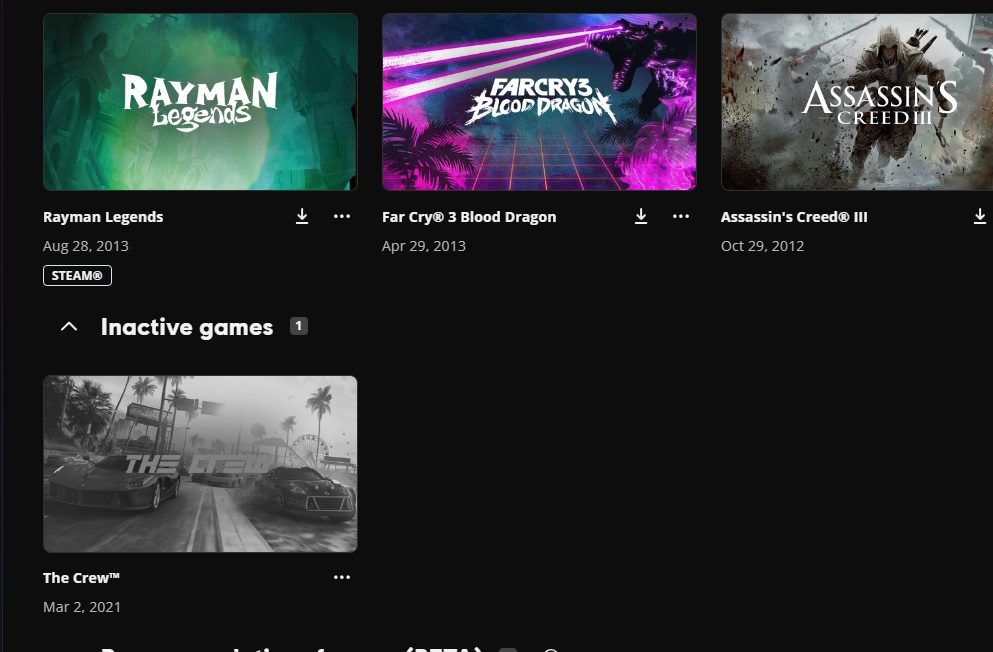The image size is (993, 652).
Task: Open the greyed-out The Crew thumbnail
Action: click(200, 464)
